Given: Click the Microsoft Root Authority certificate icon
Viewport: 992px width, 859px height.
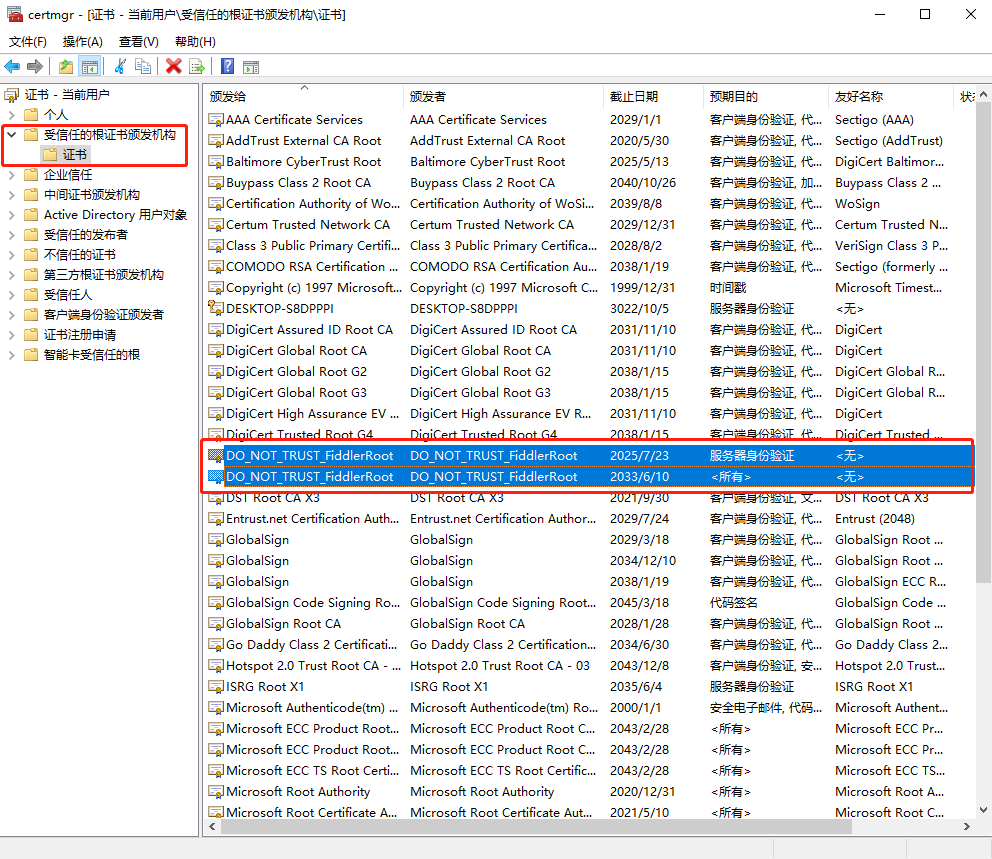Looking at the screenshot, I should coord(216,791).
